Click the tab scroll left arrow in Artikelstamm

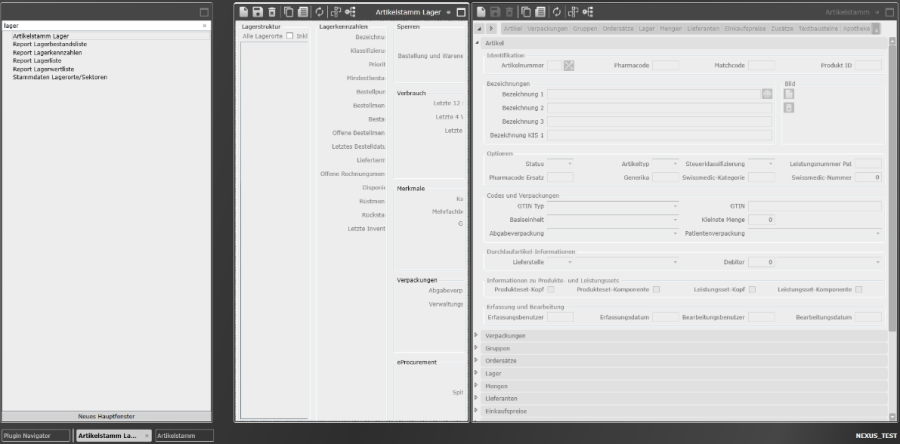point(479,29)
